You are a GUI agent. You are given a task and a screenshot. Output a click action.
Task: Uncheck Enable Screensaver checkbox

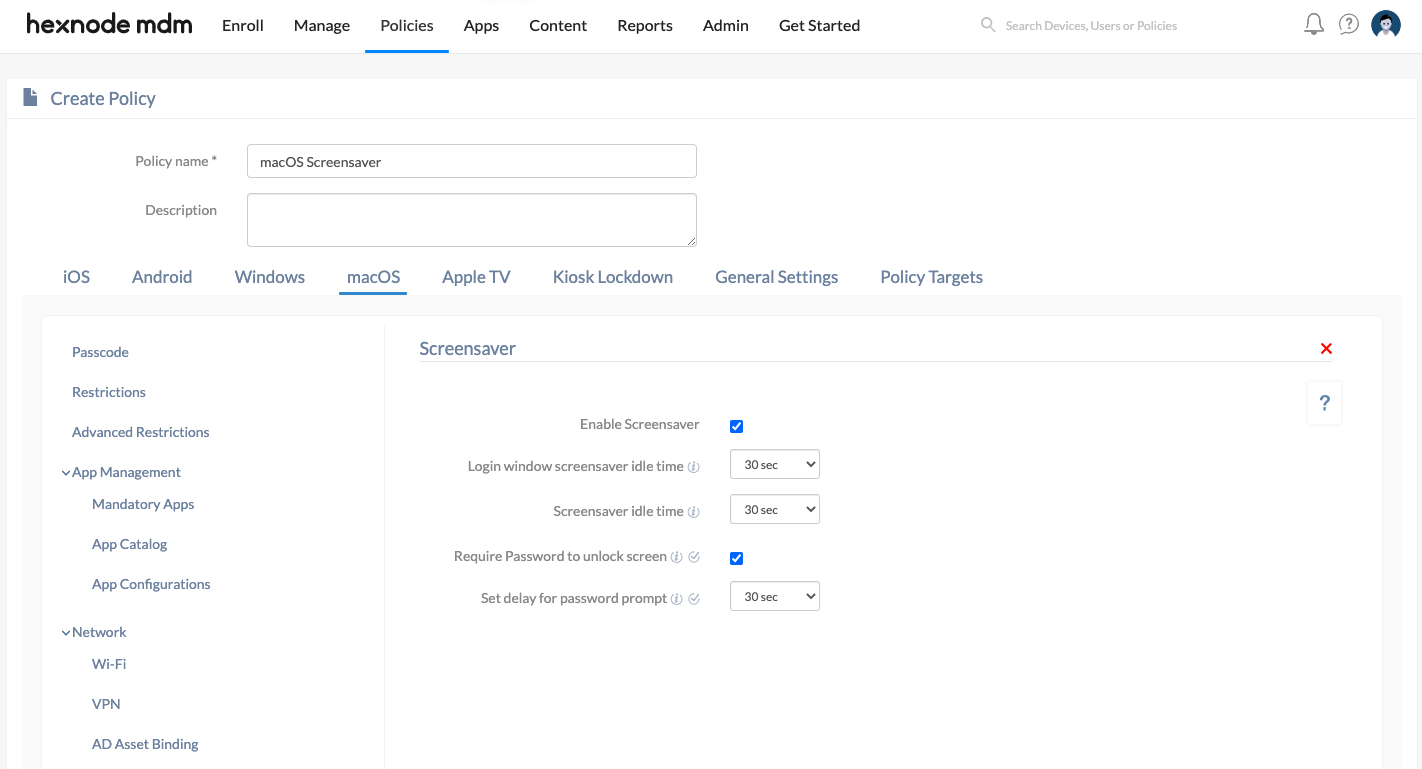736,426
